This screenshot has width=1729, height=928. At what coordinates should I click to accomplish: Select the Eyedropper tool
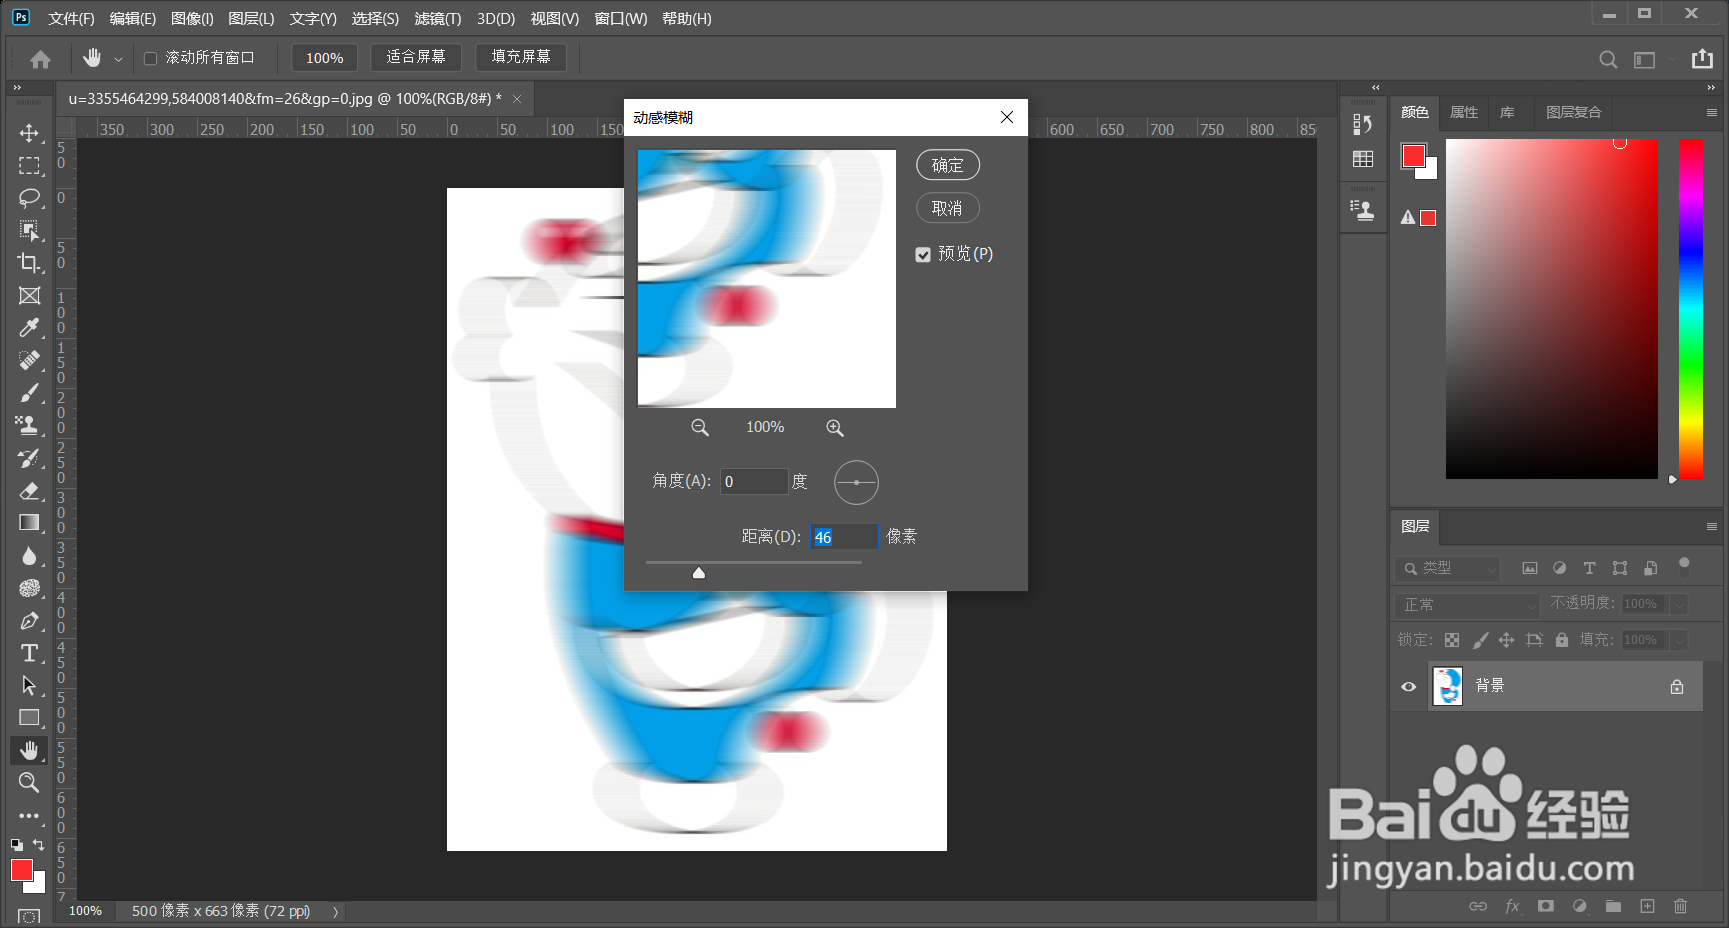point(29,328)
